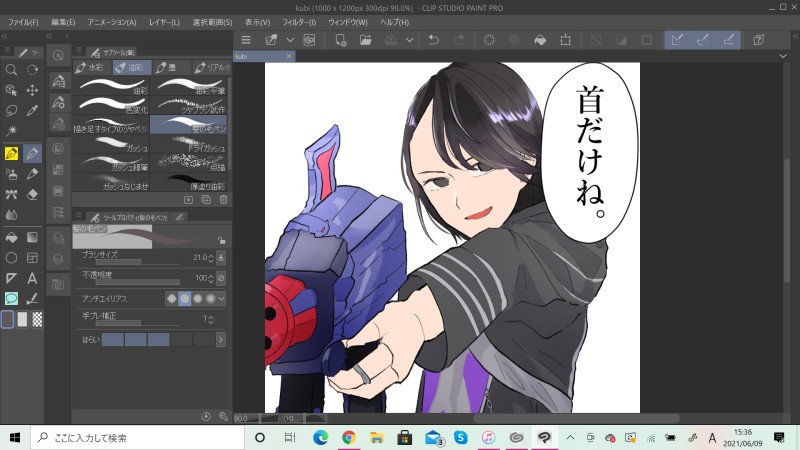Expand the anti-aliasing options dropdown
Image resolution: width=800 pixels, height=450 pixels.
[x=221, y=298]
